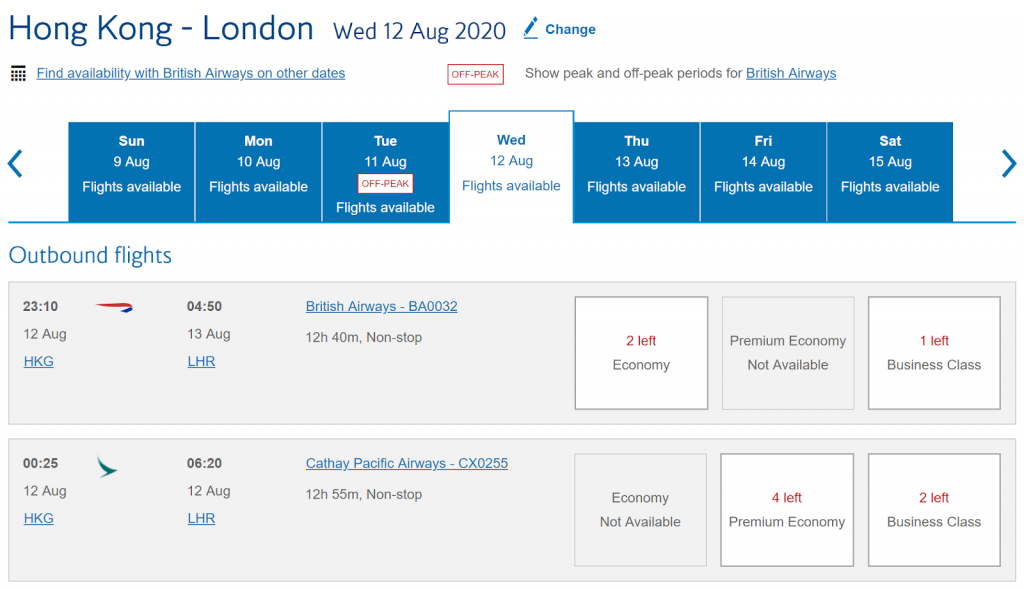The image size is (1024, 590).
Task: Choose Business Class 2 left on CX0255
Action: pyautogui.click(x=934, y=510)
